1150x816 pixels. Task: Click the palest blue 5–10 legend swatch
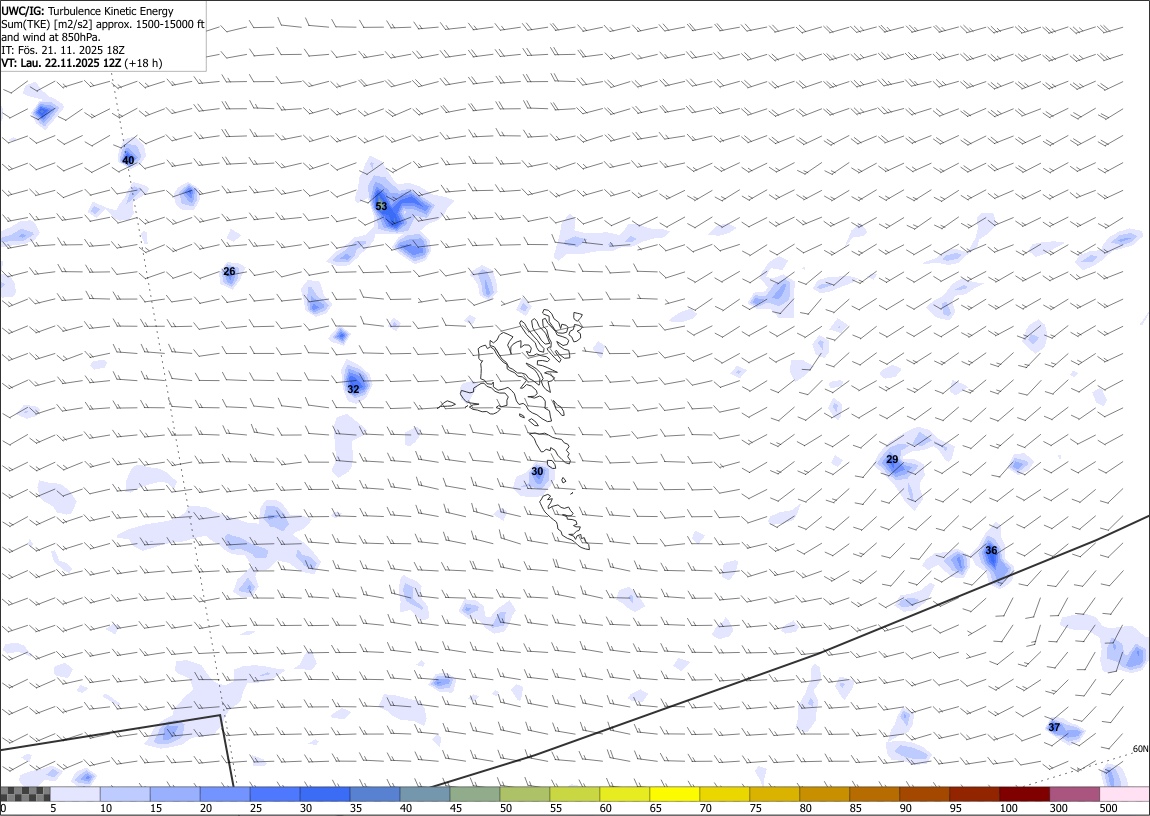(x=76, y=794)
